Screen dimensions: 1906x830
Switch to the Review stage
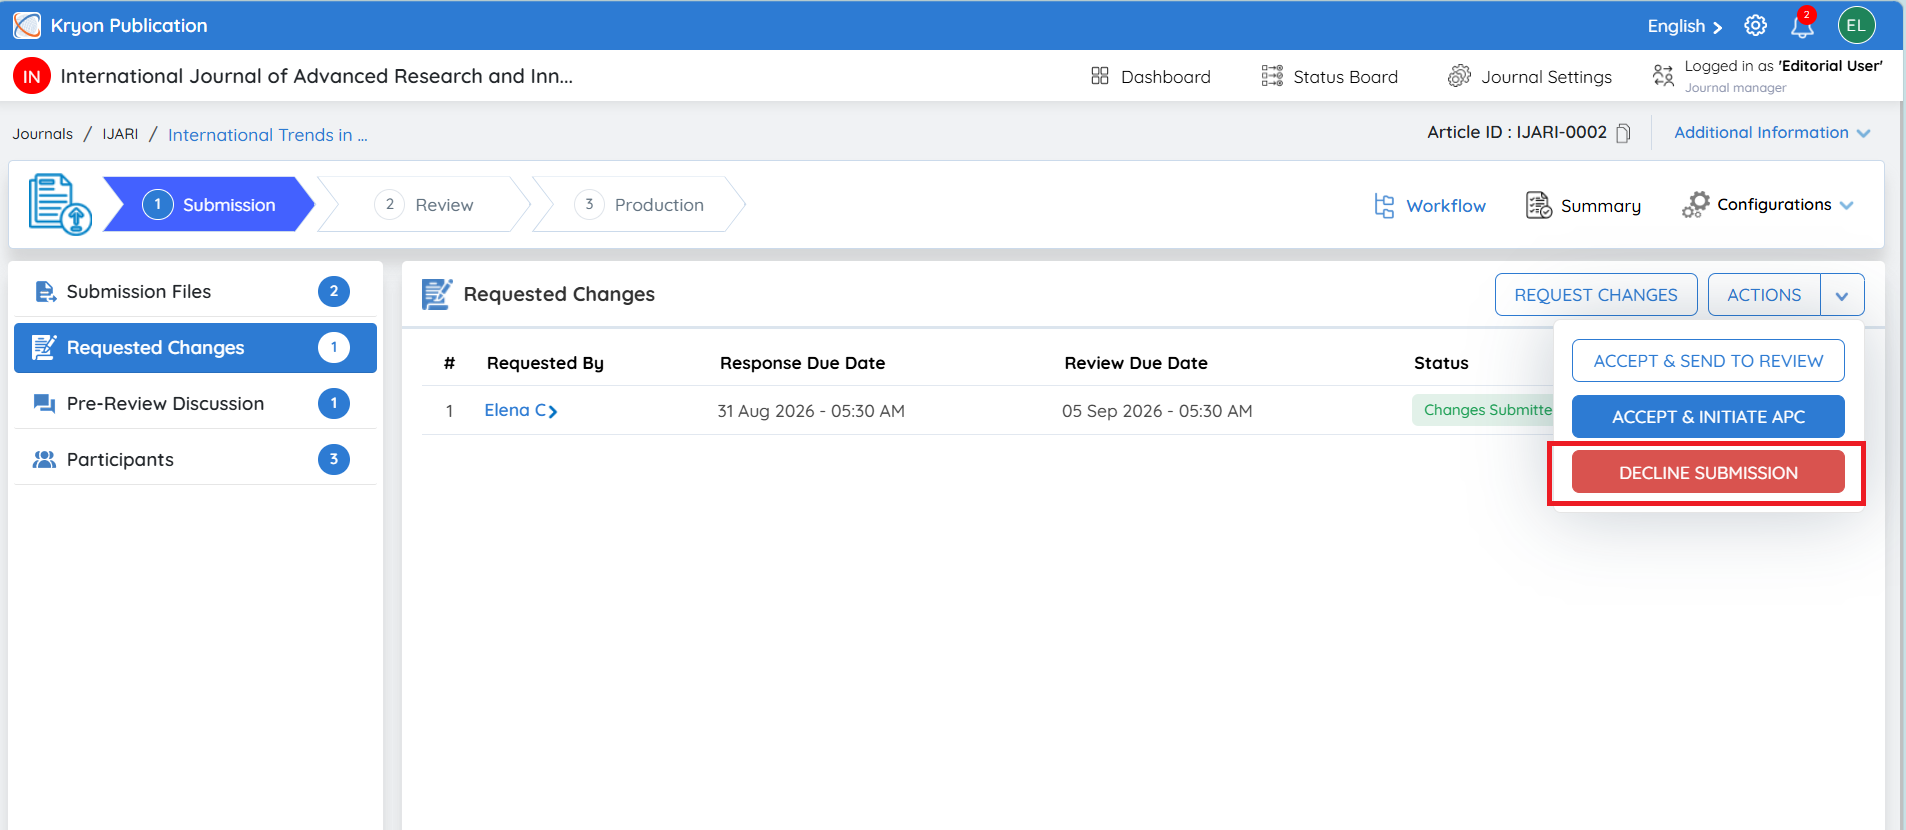click(424, 205)
